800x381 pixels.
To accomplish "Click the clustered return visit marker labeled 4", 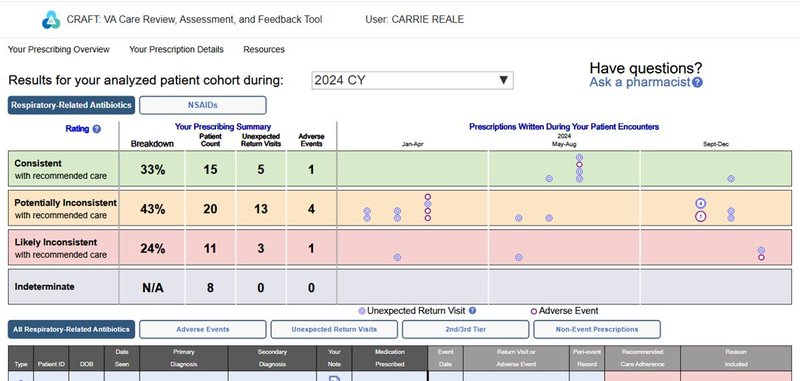I will (x=701, y=204).
